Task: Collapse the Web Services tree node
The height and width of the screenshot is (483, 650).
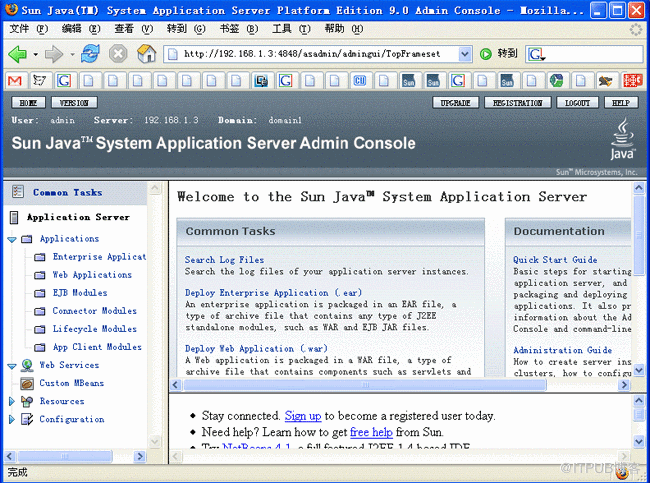Action: click(x=12, y=366)
